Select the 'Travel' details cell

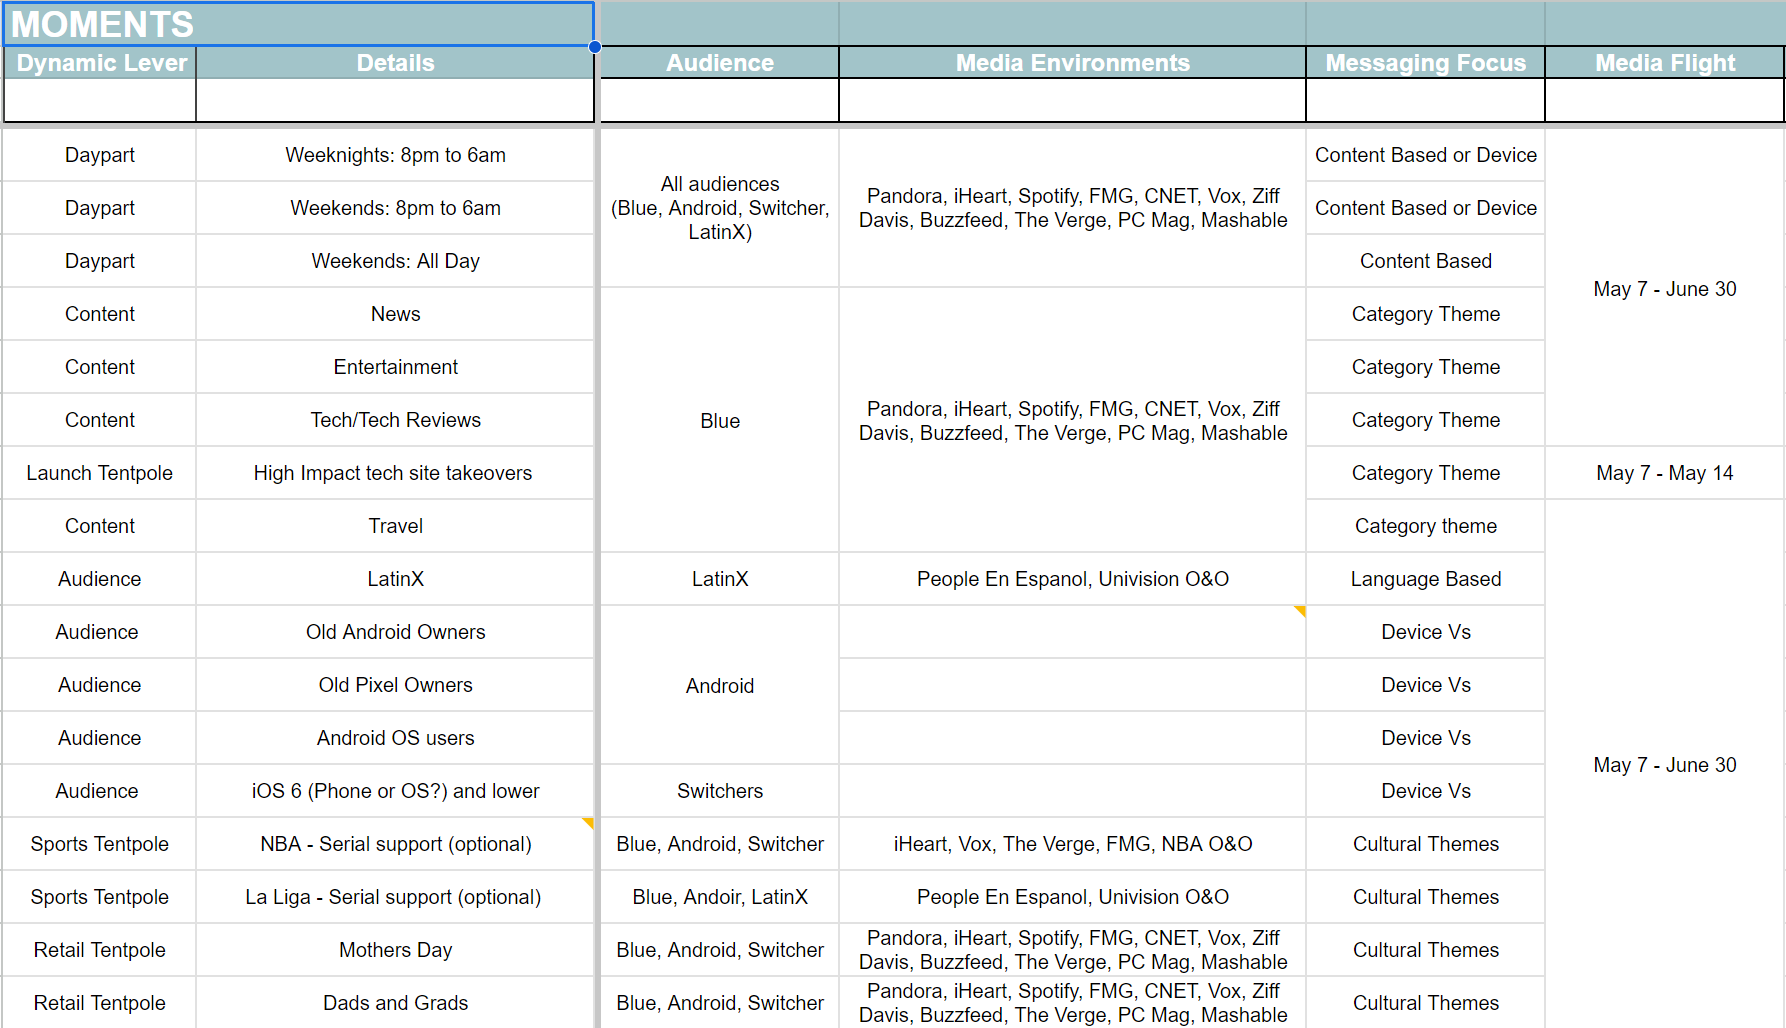395,526
